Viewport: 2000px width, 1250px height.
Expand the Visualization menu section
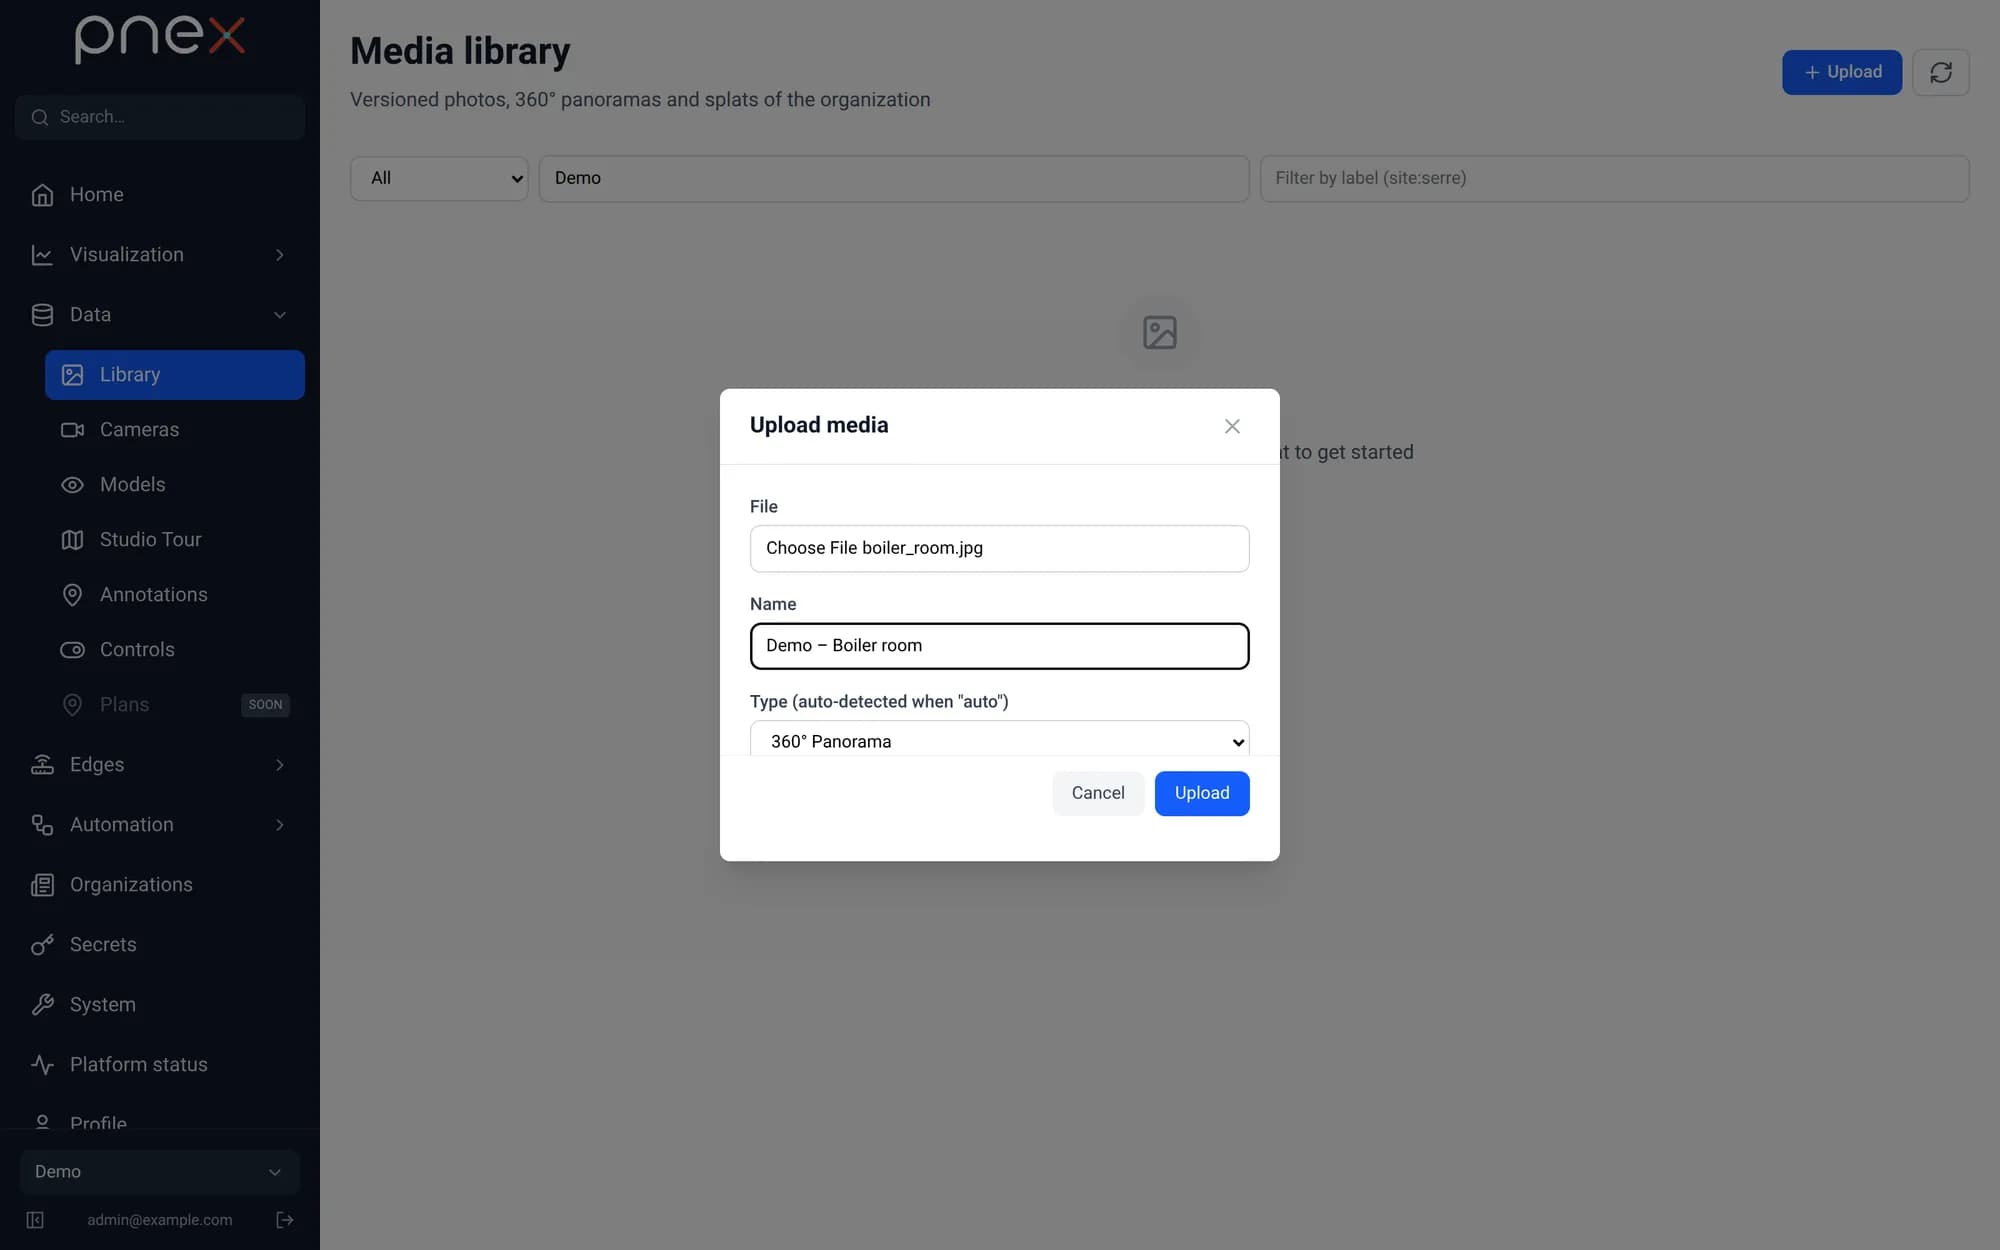coord(160,254)
